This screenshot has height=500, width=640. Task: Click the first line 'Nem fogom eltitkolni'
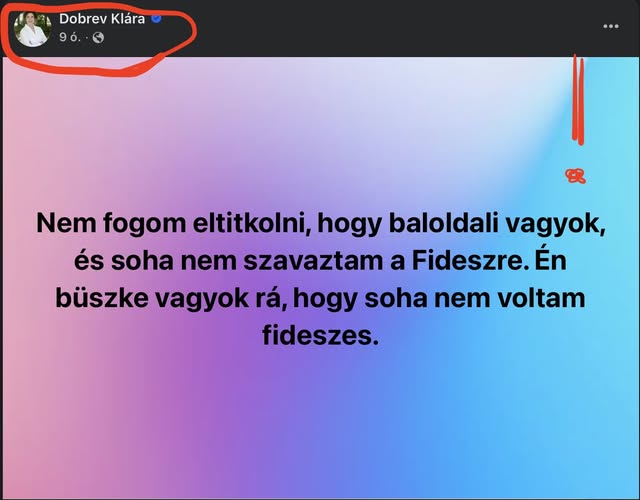pos(171,223)
